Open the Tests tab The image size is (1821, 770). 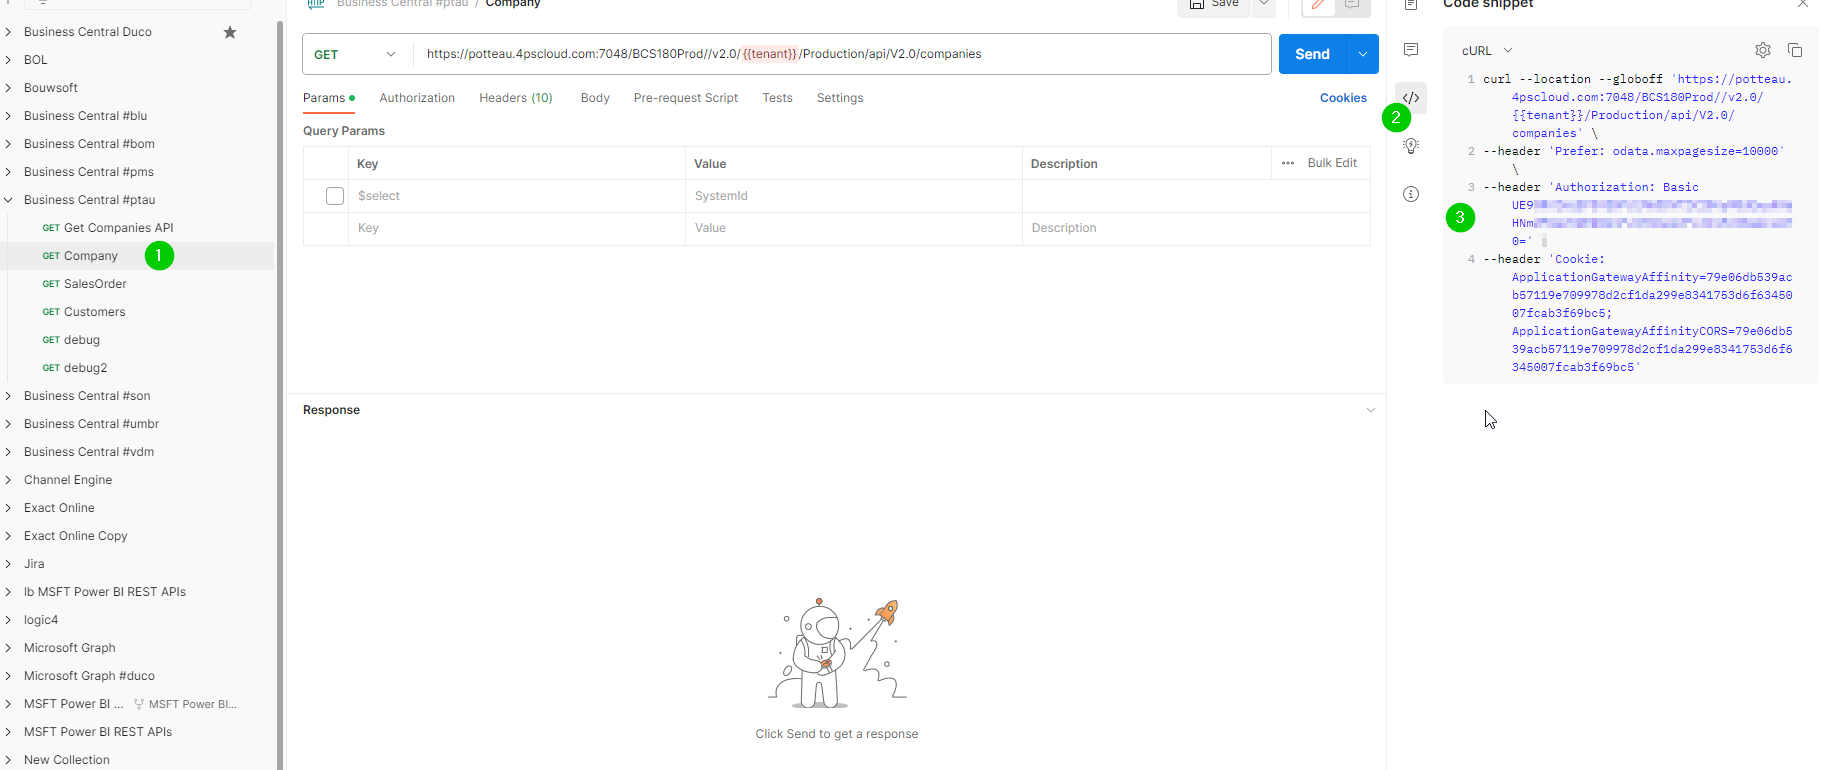[x=777, y=98]
